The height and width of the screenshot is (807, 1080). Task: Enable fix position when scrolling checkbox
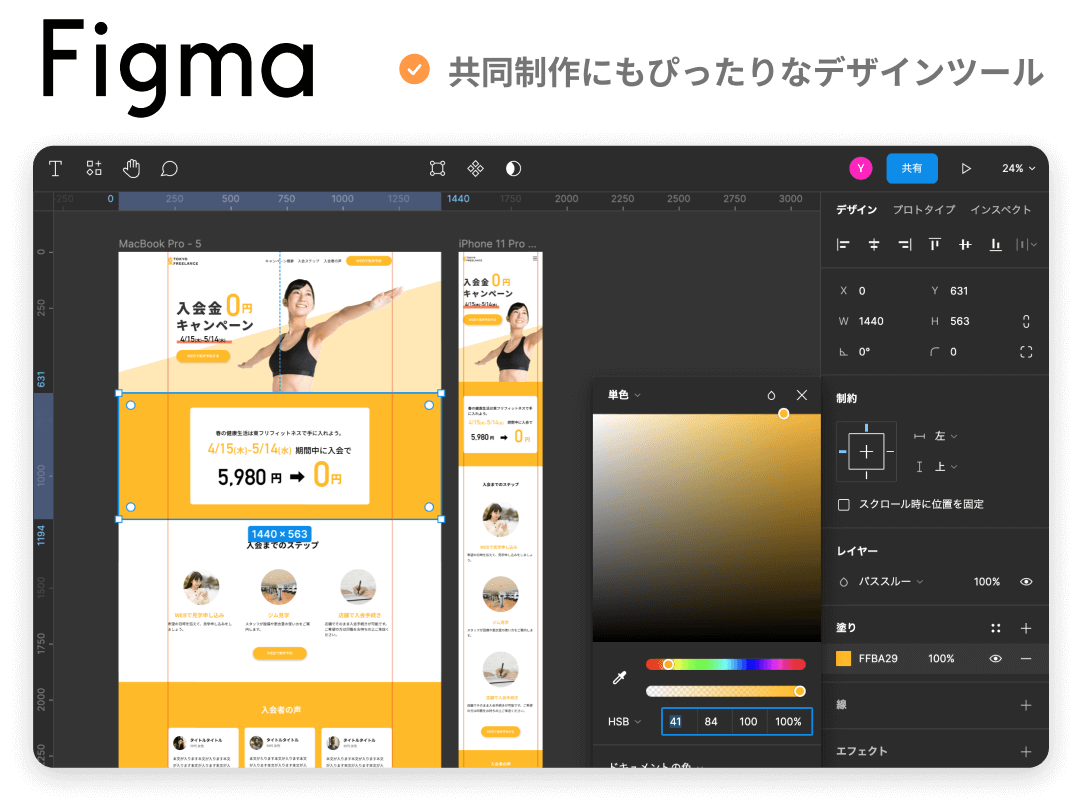(x=844, y=504)
